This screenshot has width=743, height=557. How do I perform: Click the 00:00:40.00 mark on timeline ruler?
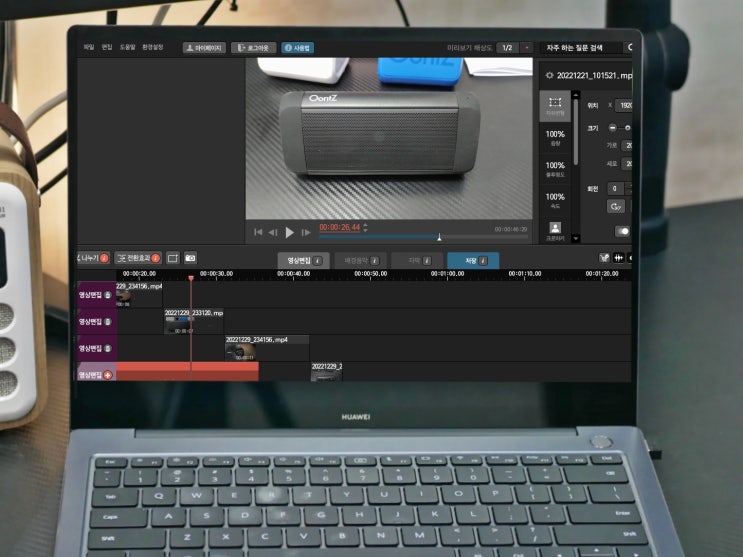[x=293, y=274]
